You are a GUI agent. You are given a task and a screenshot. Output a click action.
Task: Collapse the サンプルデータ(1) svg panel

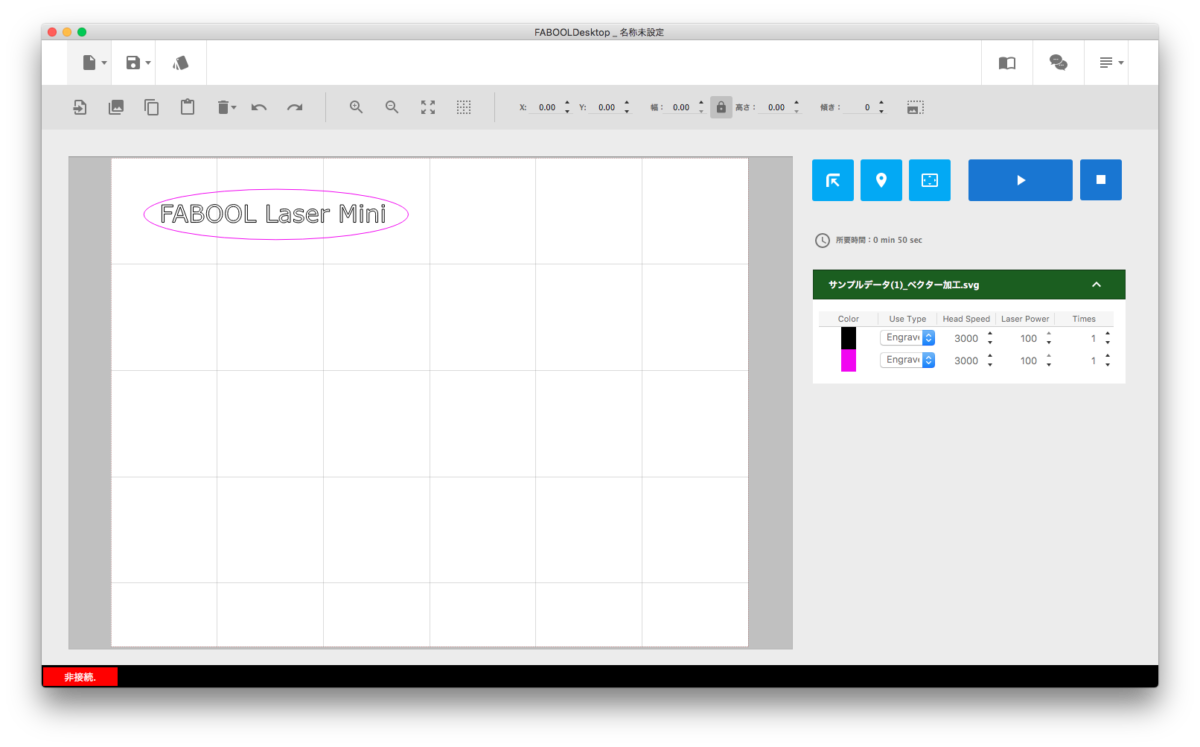(1096, 285)
